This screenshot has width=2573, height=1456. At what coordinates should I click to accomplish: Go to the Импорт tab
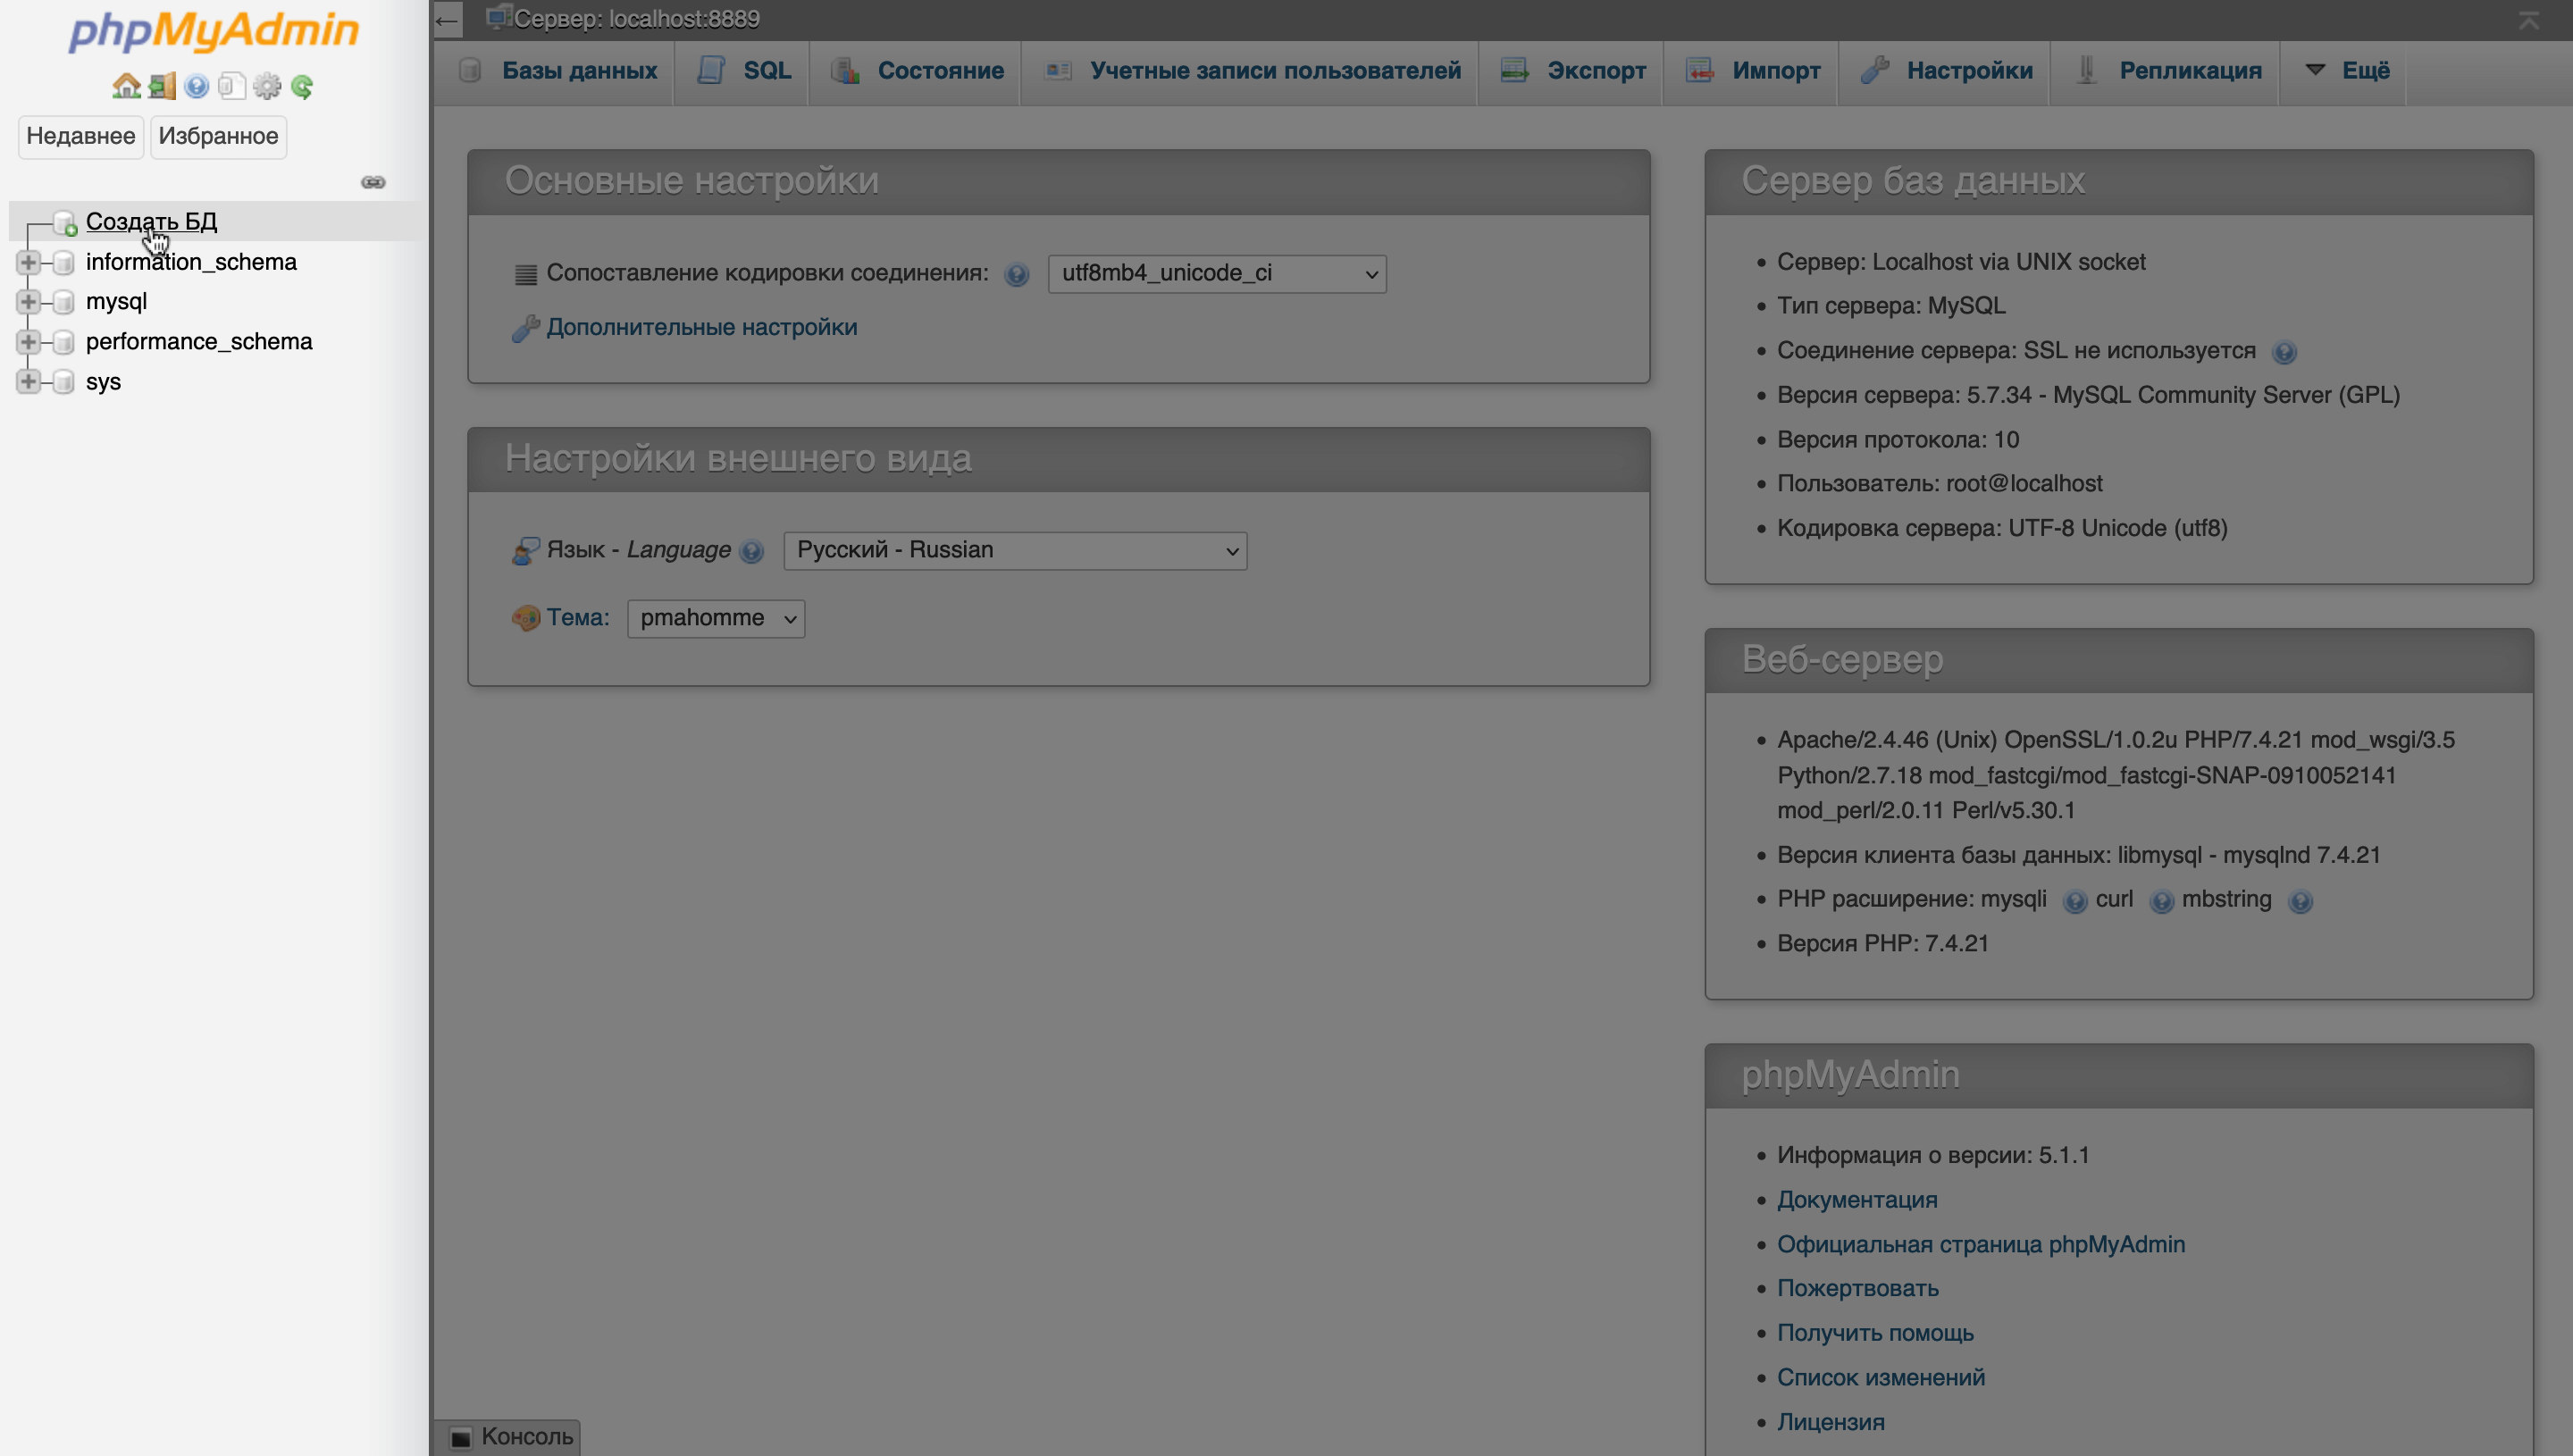[1752, 72]
